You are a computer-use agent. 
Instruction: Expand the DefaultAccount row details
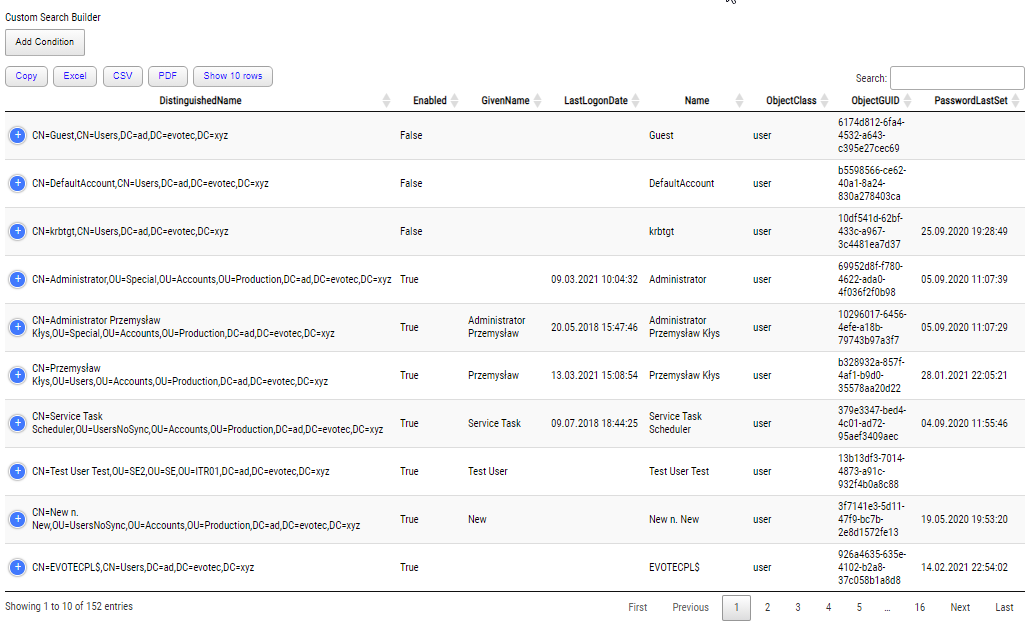point(17,183)
